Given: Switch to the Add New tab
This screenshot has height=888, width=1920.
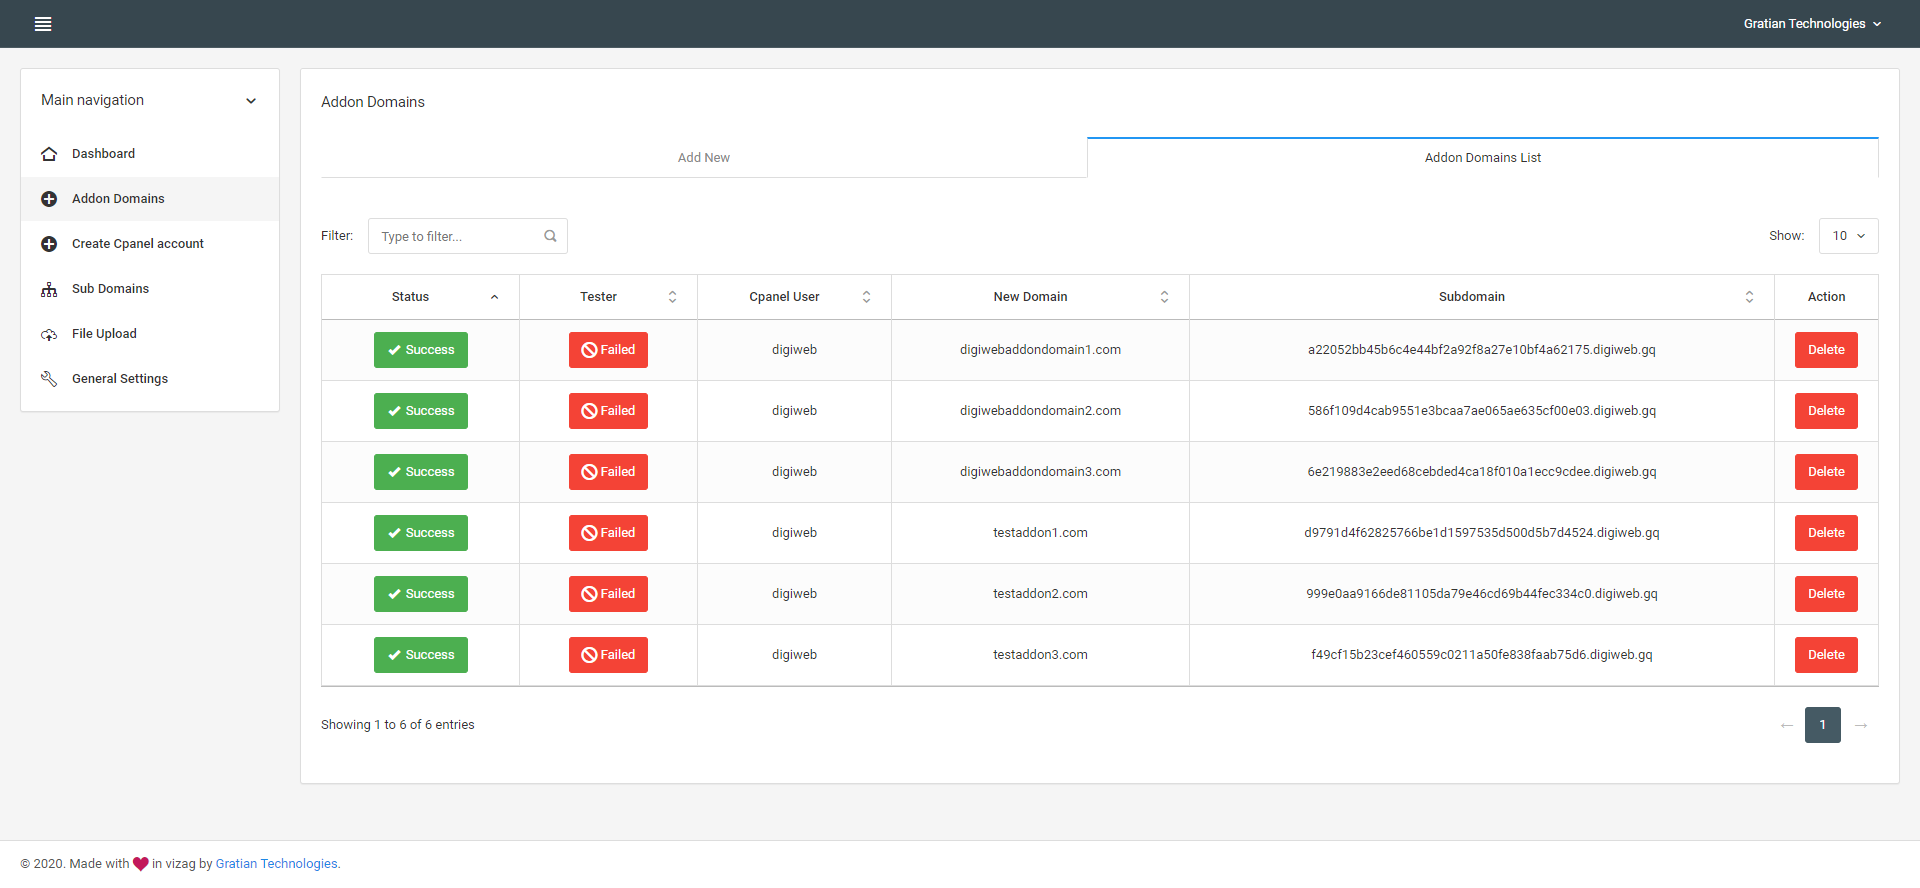Looking at the screenshot, I should coord(704,157).
